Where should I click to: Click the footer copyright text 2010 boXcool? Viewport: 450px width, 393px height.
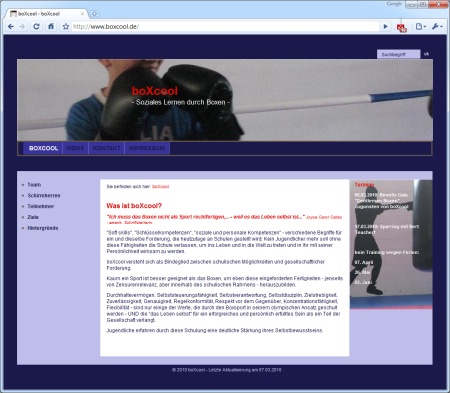point(227,370)
